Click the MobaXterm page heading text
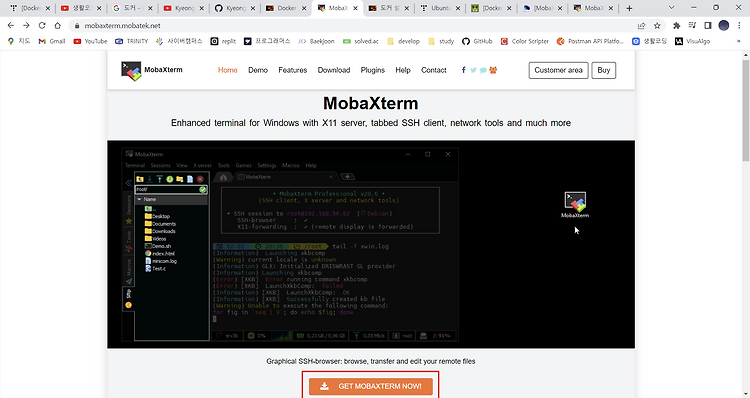Viewport: 750px width, 398px height. 371,103
